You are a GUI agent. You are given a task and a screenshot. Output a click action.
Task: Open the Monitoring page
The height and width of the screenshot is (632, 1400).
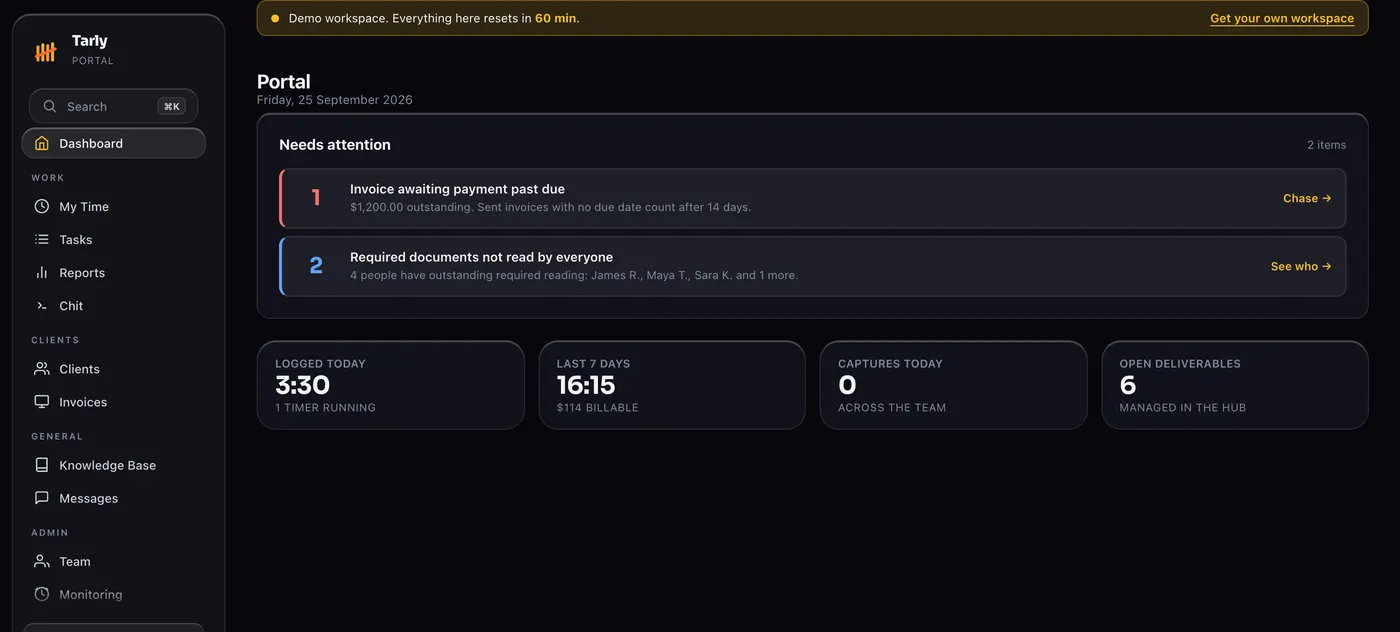tap(114, 594)
